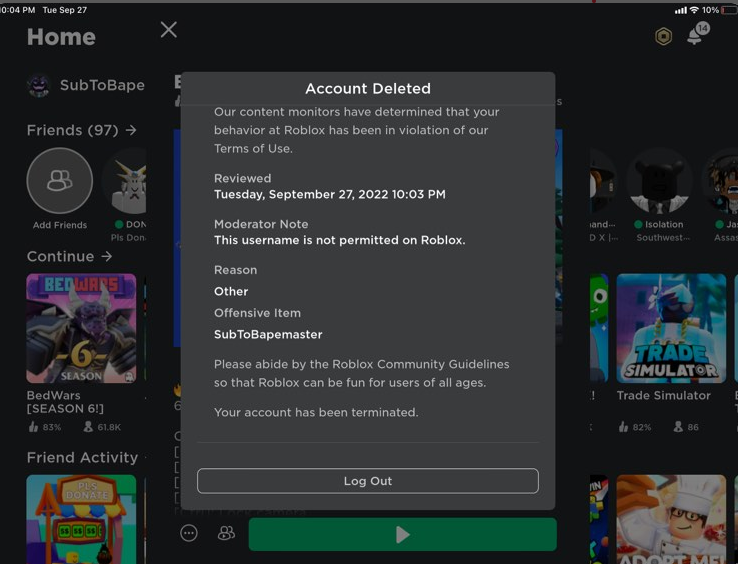This screenshot has width=738, height=564.
Task: Tap the Add Friends circle button
Action: pos(60,180)
